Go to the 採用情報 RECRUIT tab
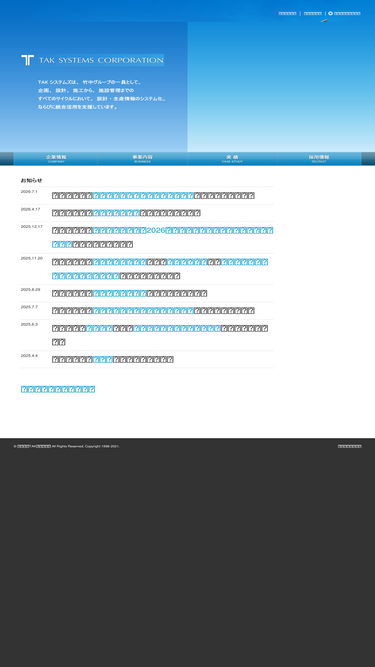 pos(319,159)
